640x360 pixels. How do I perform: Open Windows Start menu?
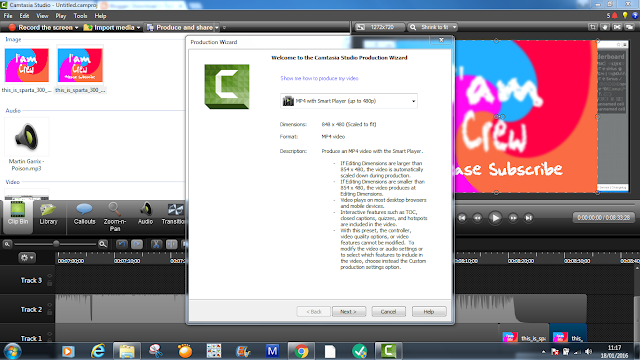(x=12, y=351)
